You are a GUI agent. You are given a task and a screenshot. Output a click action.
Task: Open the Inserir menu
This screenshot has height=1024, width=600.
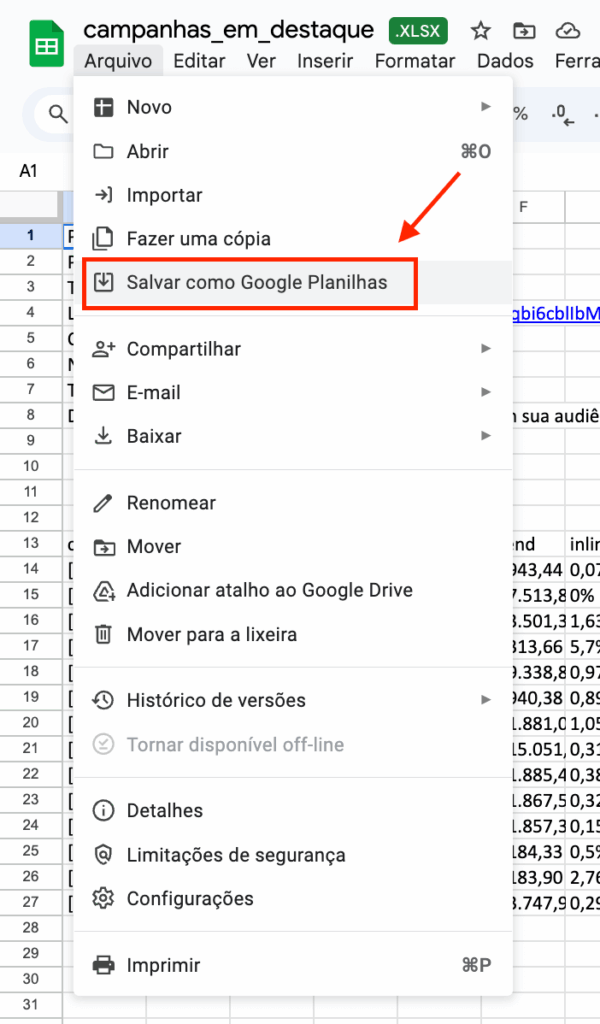tap(325, 61)
